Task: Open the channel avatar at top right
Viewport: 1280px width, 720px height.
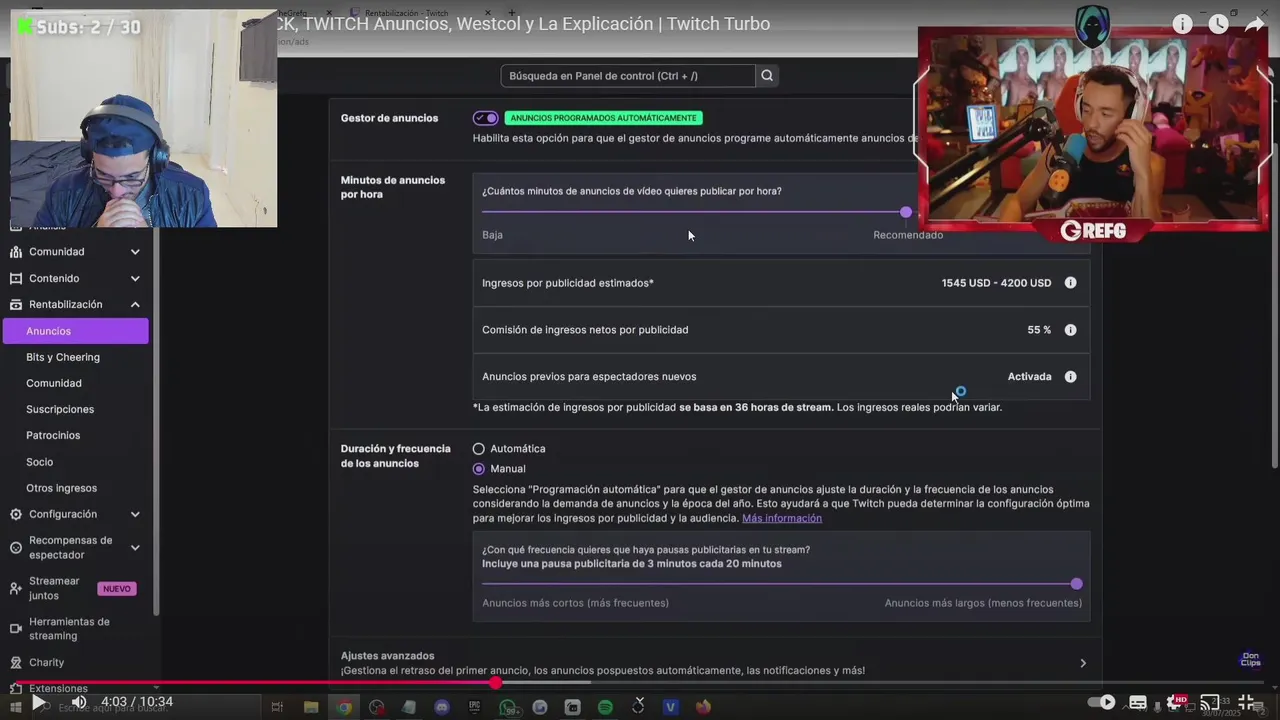Action: click(1092, 26)
